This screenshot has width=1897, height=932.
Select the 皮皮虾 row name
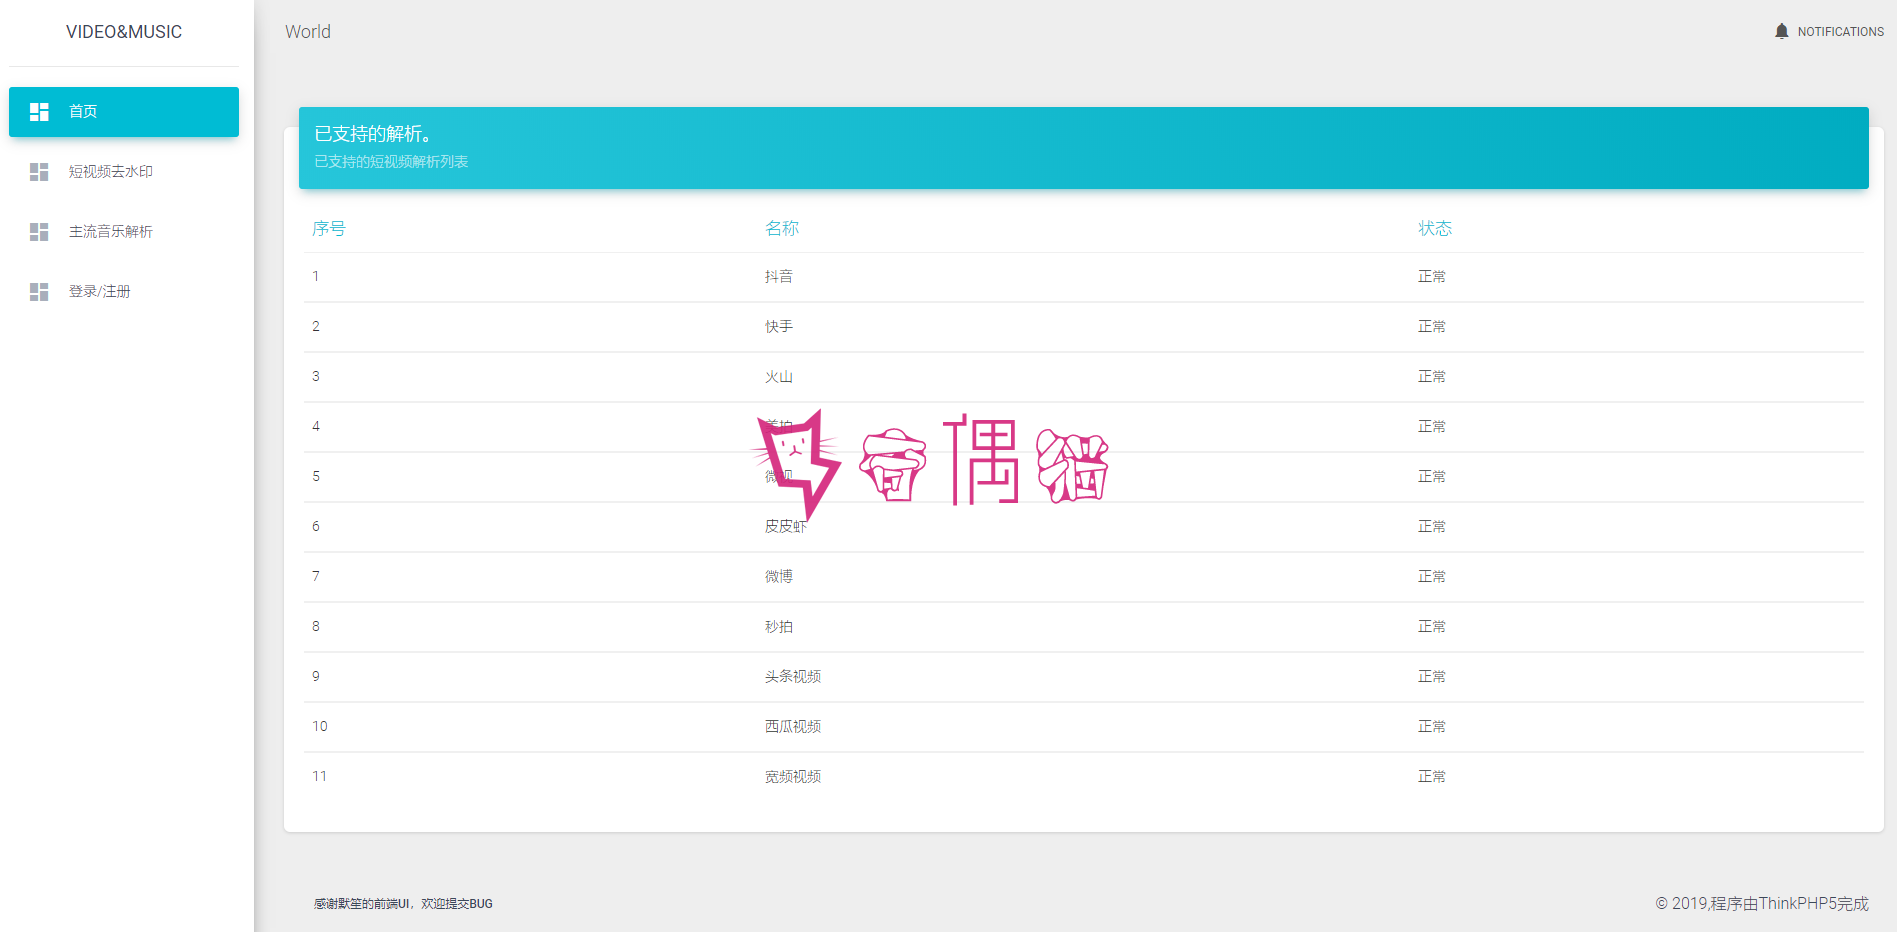(786, 527)
